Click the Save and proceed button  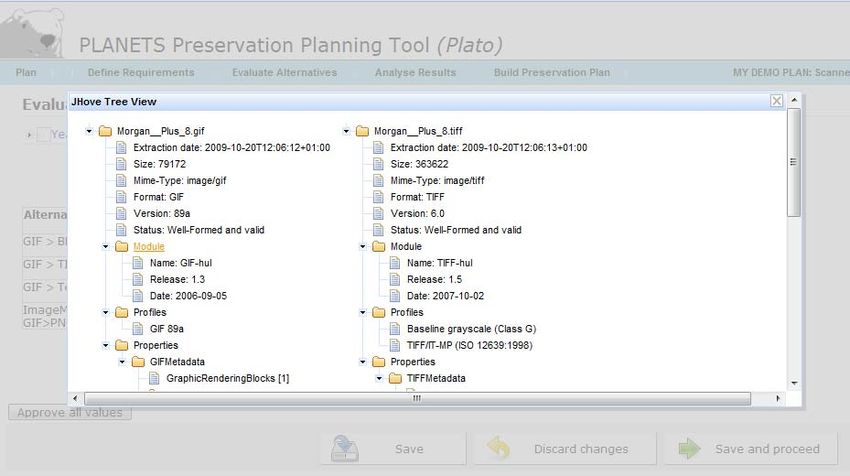click(x=751, y=449)
